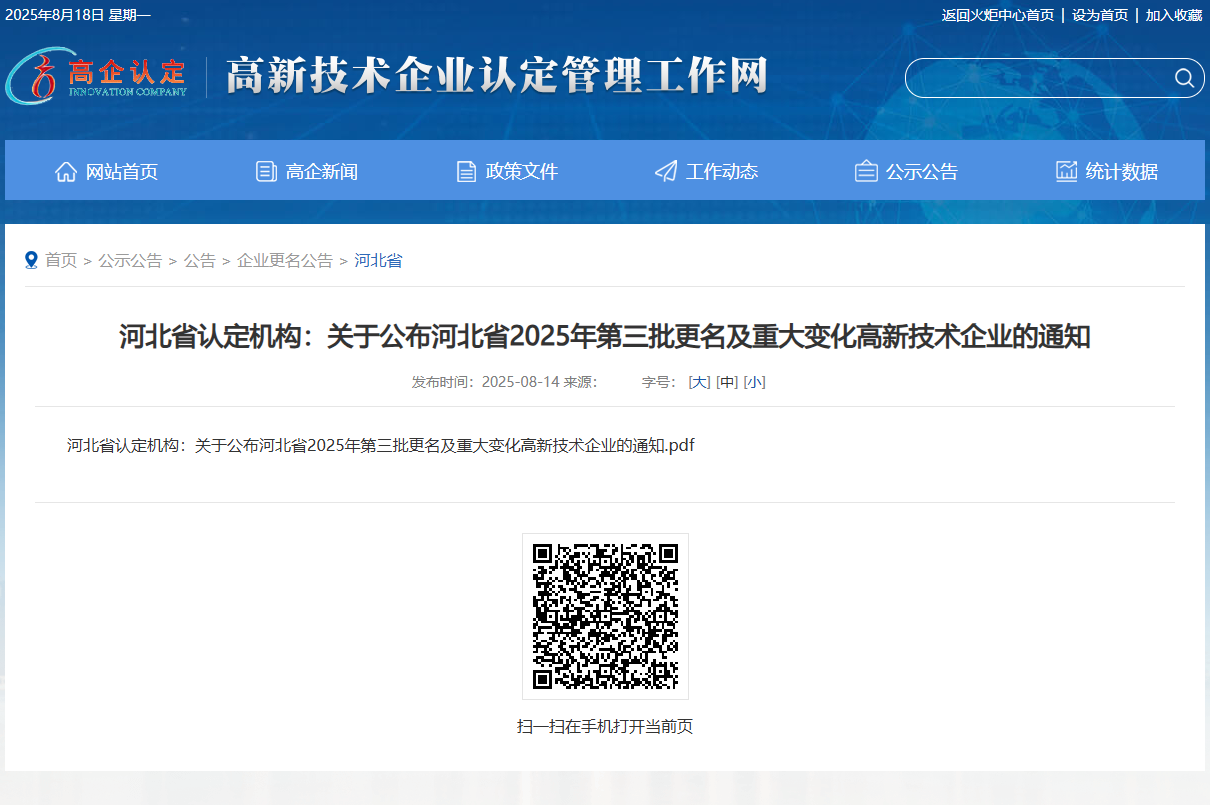This screenshot has width=1210, height=805.
Task: Click 返回火炬中心首页 link
Action: point(998,15)
